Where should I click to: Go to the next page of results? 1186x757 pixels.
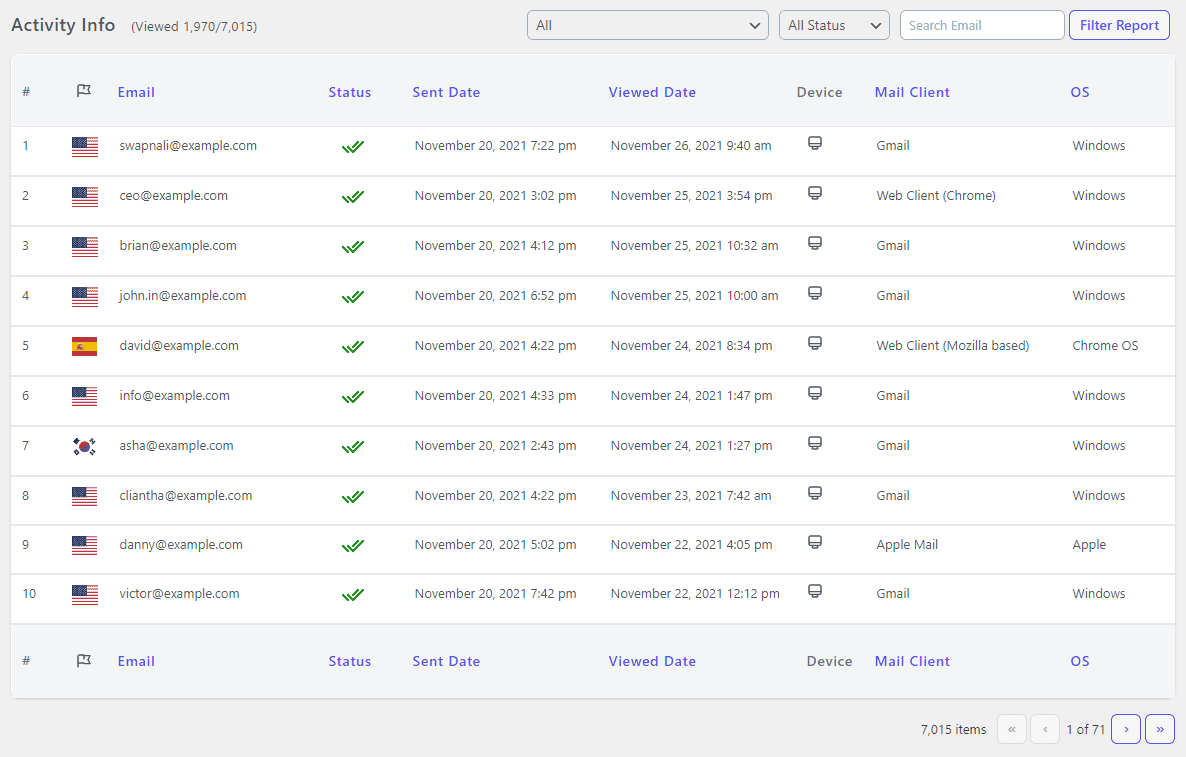pyautogui.click(x=1125, y=729)
